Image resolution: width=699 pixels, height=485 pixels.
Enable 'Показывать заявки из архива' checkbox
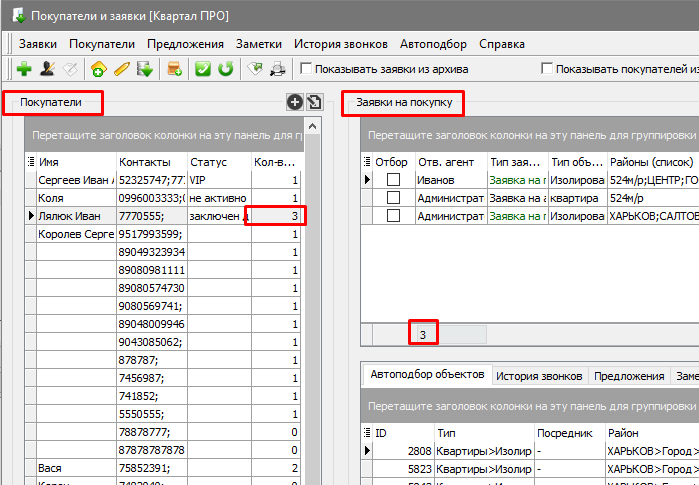(x=307, y=69)
